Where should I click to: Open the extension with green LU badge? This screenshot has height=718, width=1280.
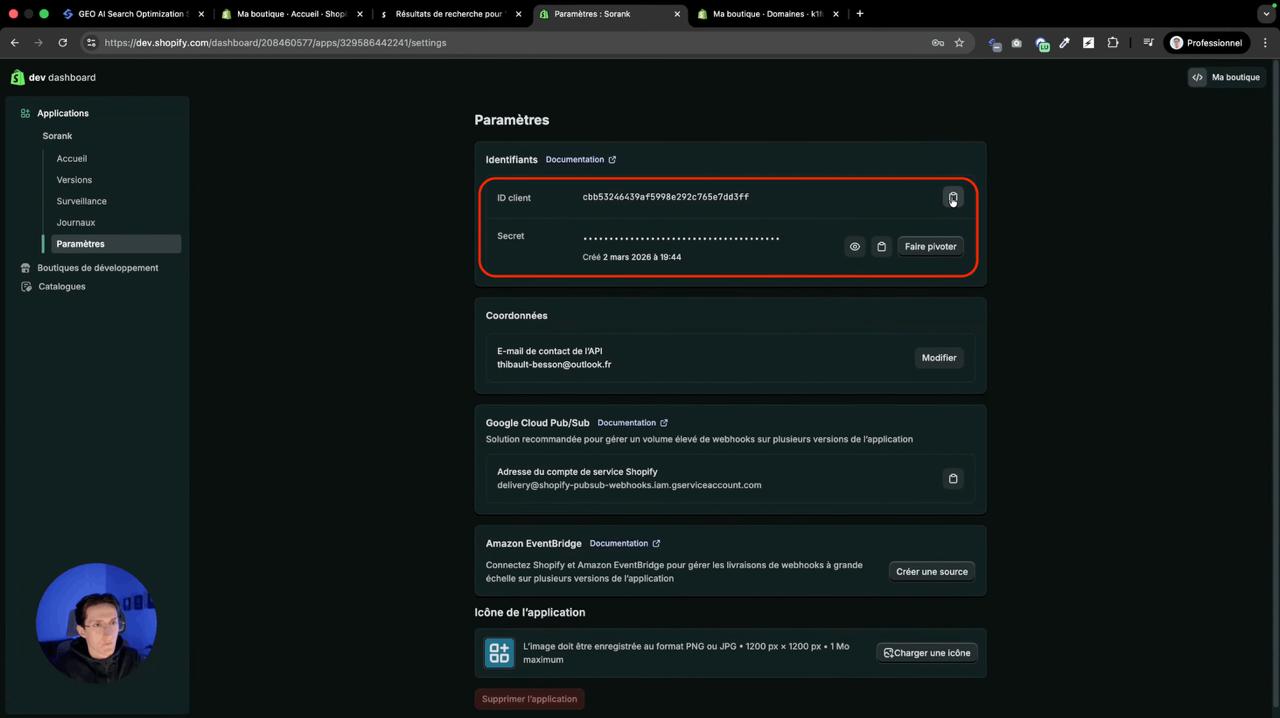pos(1042,44)
